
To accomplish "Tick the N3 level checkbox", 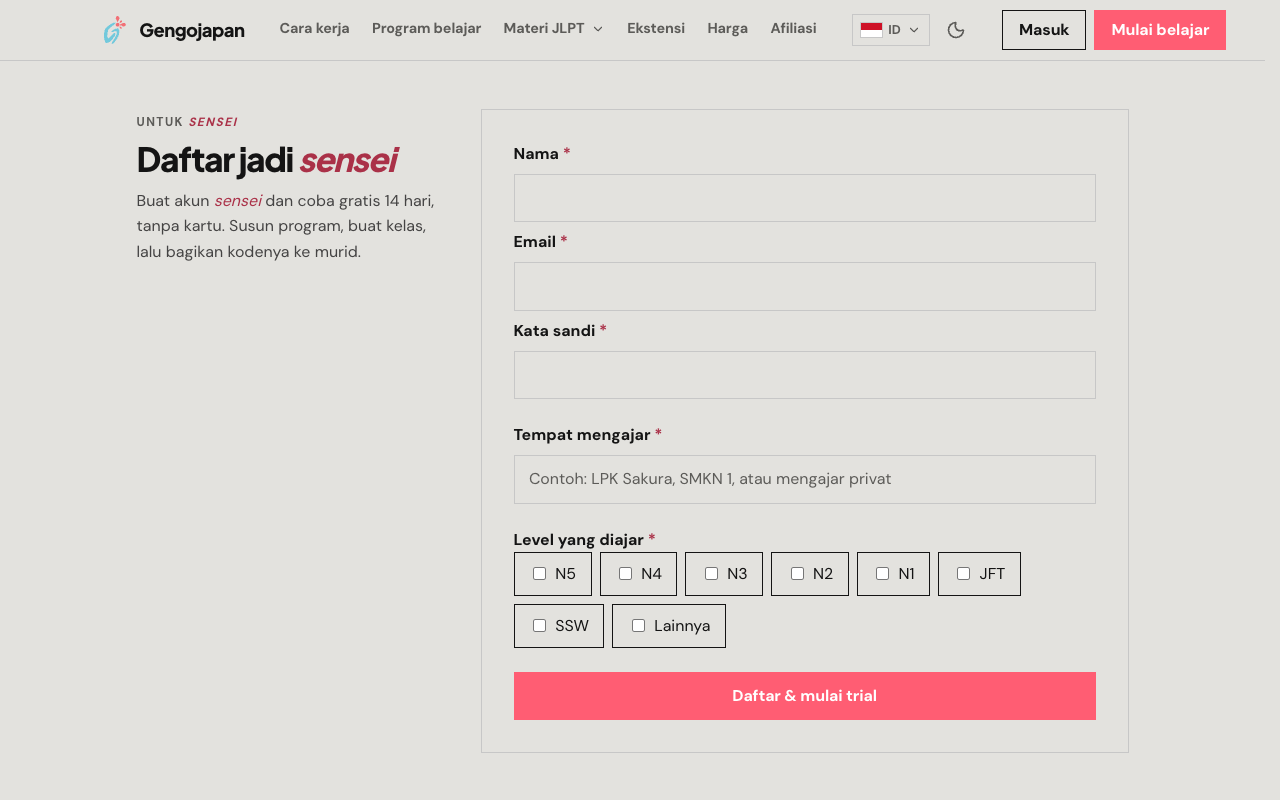I will pyautogui.click(x=712, y=574).
